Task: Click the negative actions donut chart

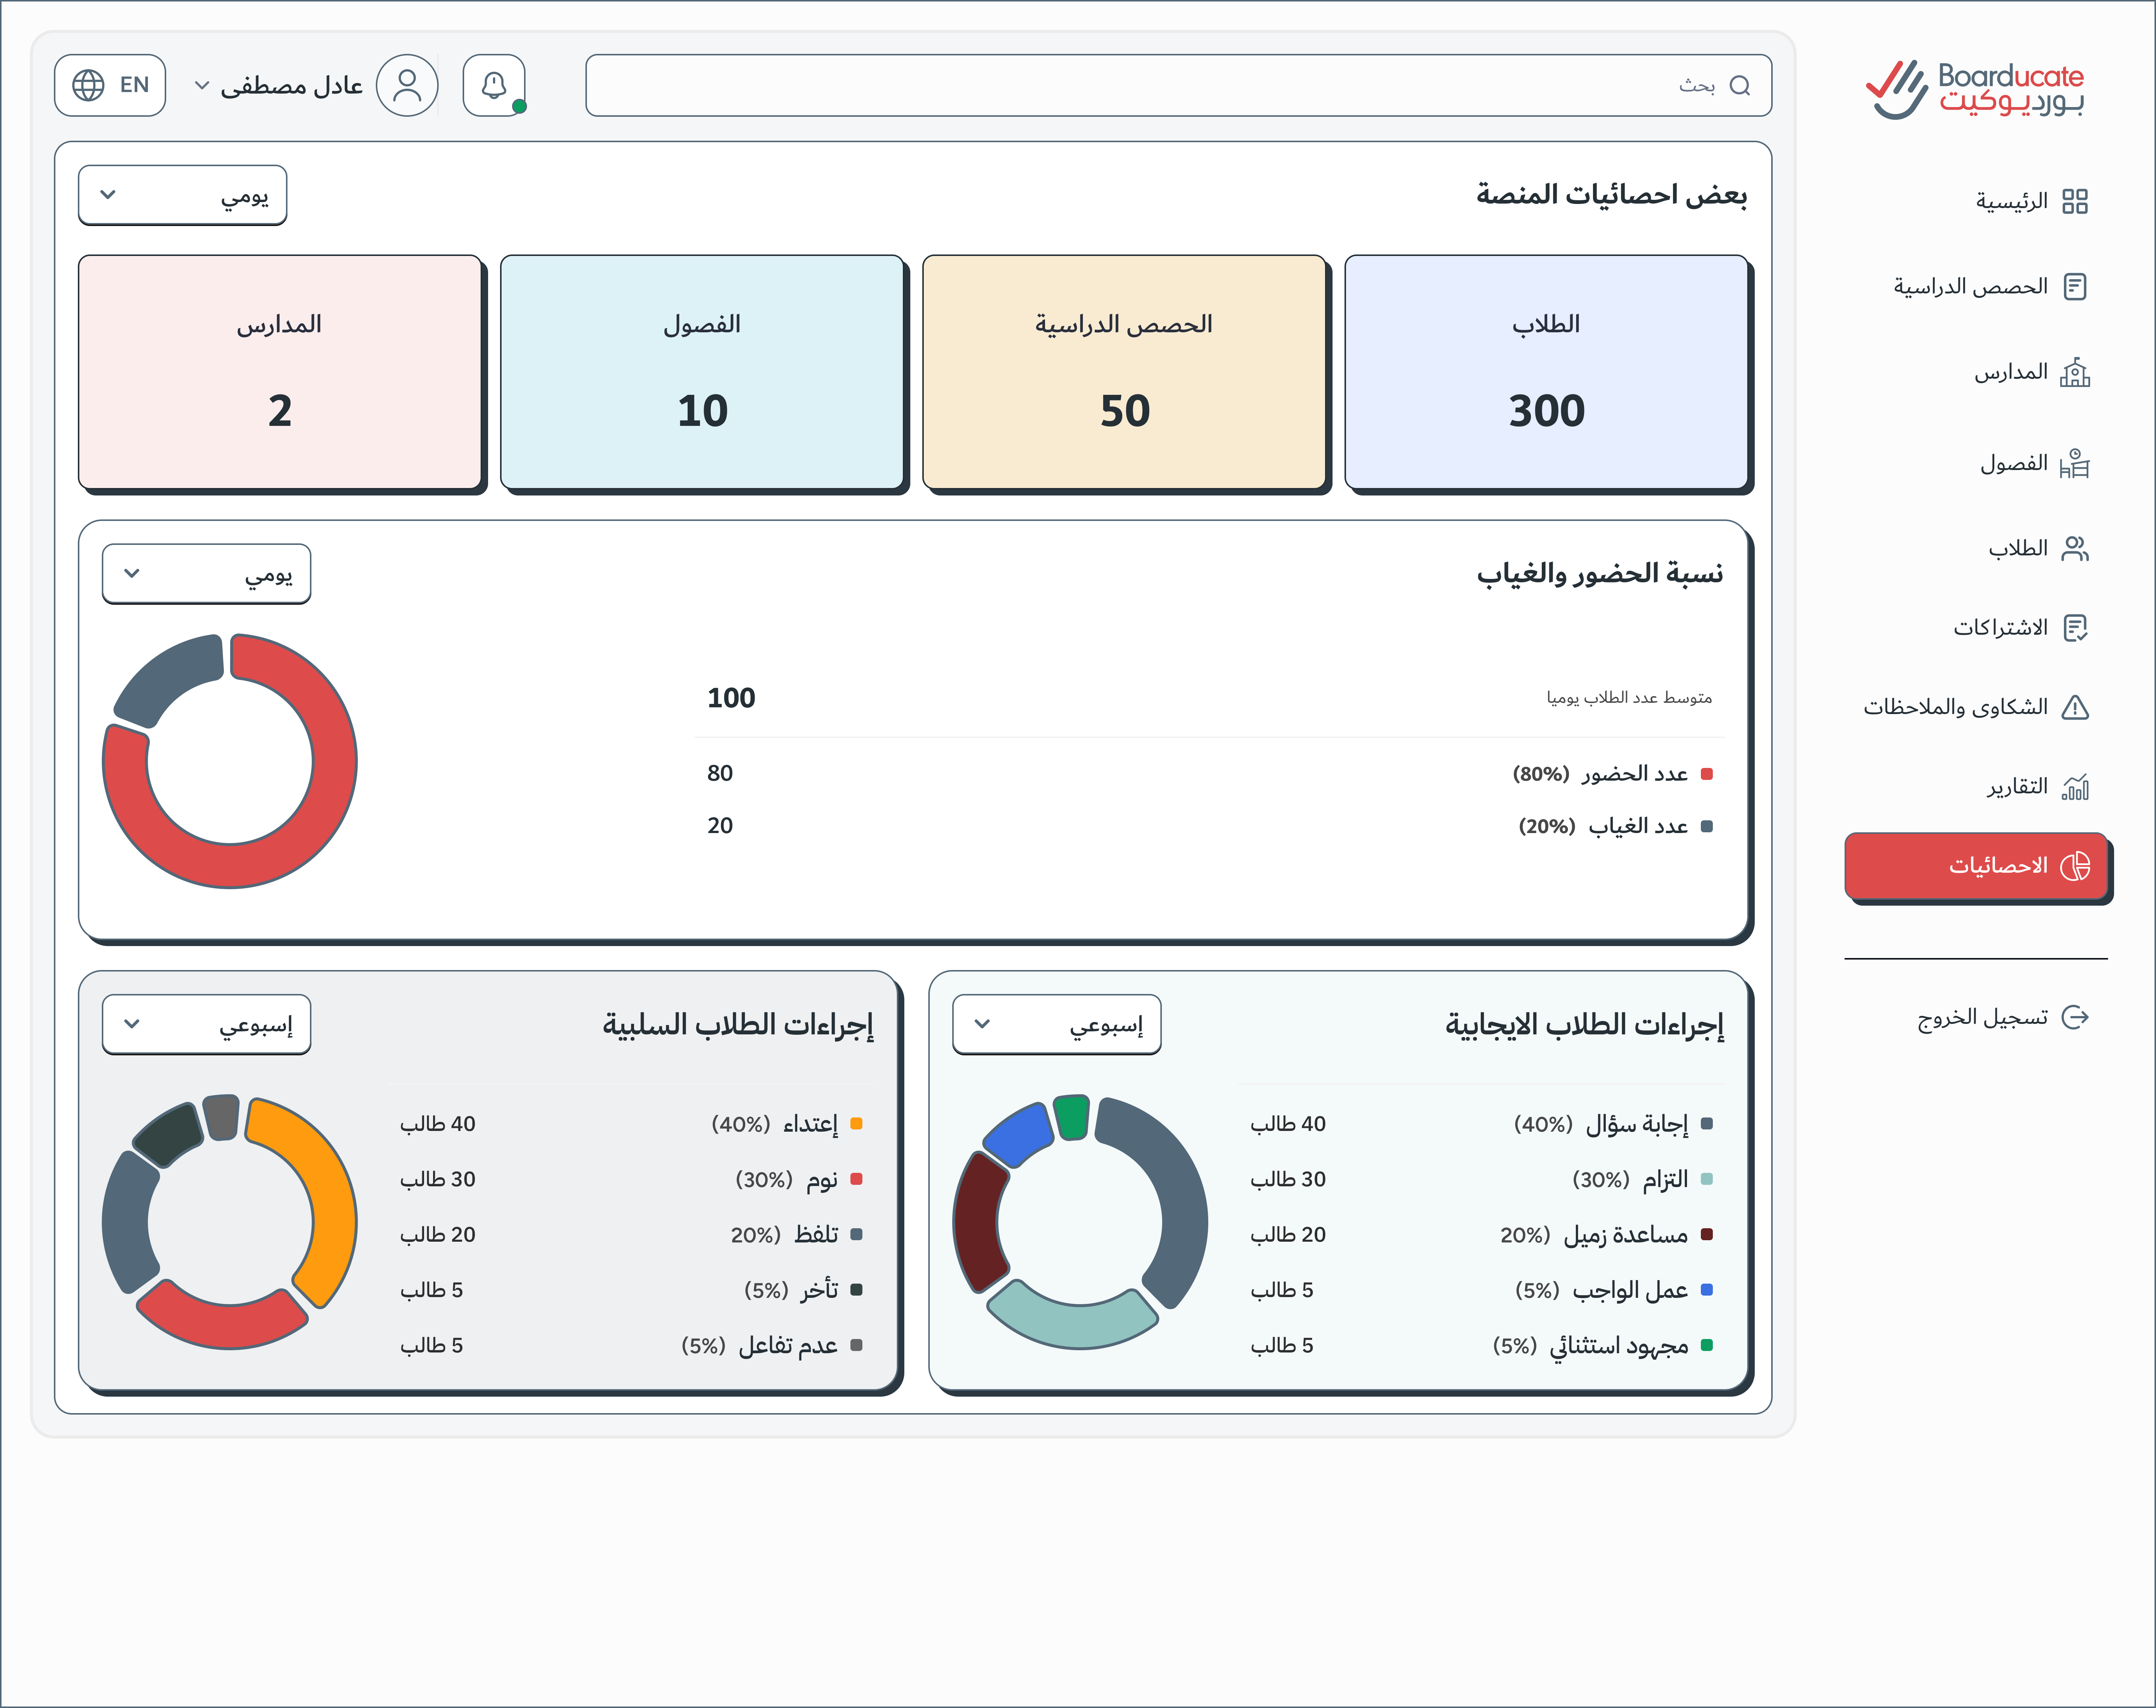Action: click(x=230, y=1221)
